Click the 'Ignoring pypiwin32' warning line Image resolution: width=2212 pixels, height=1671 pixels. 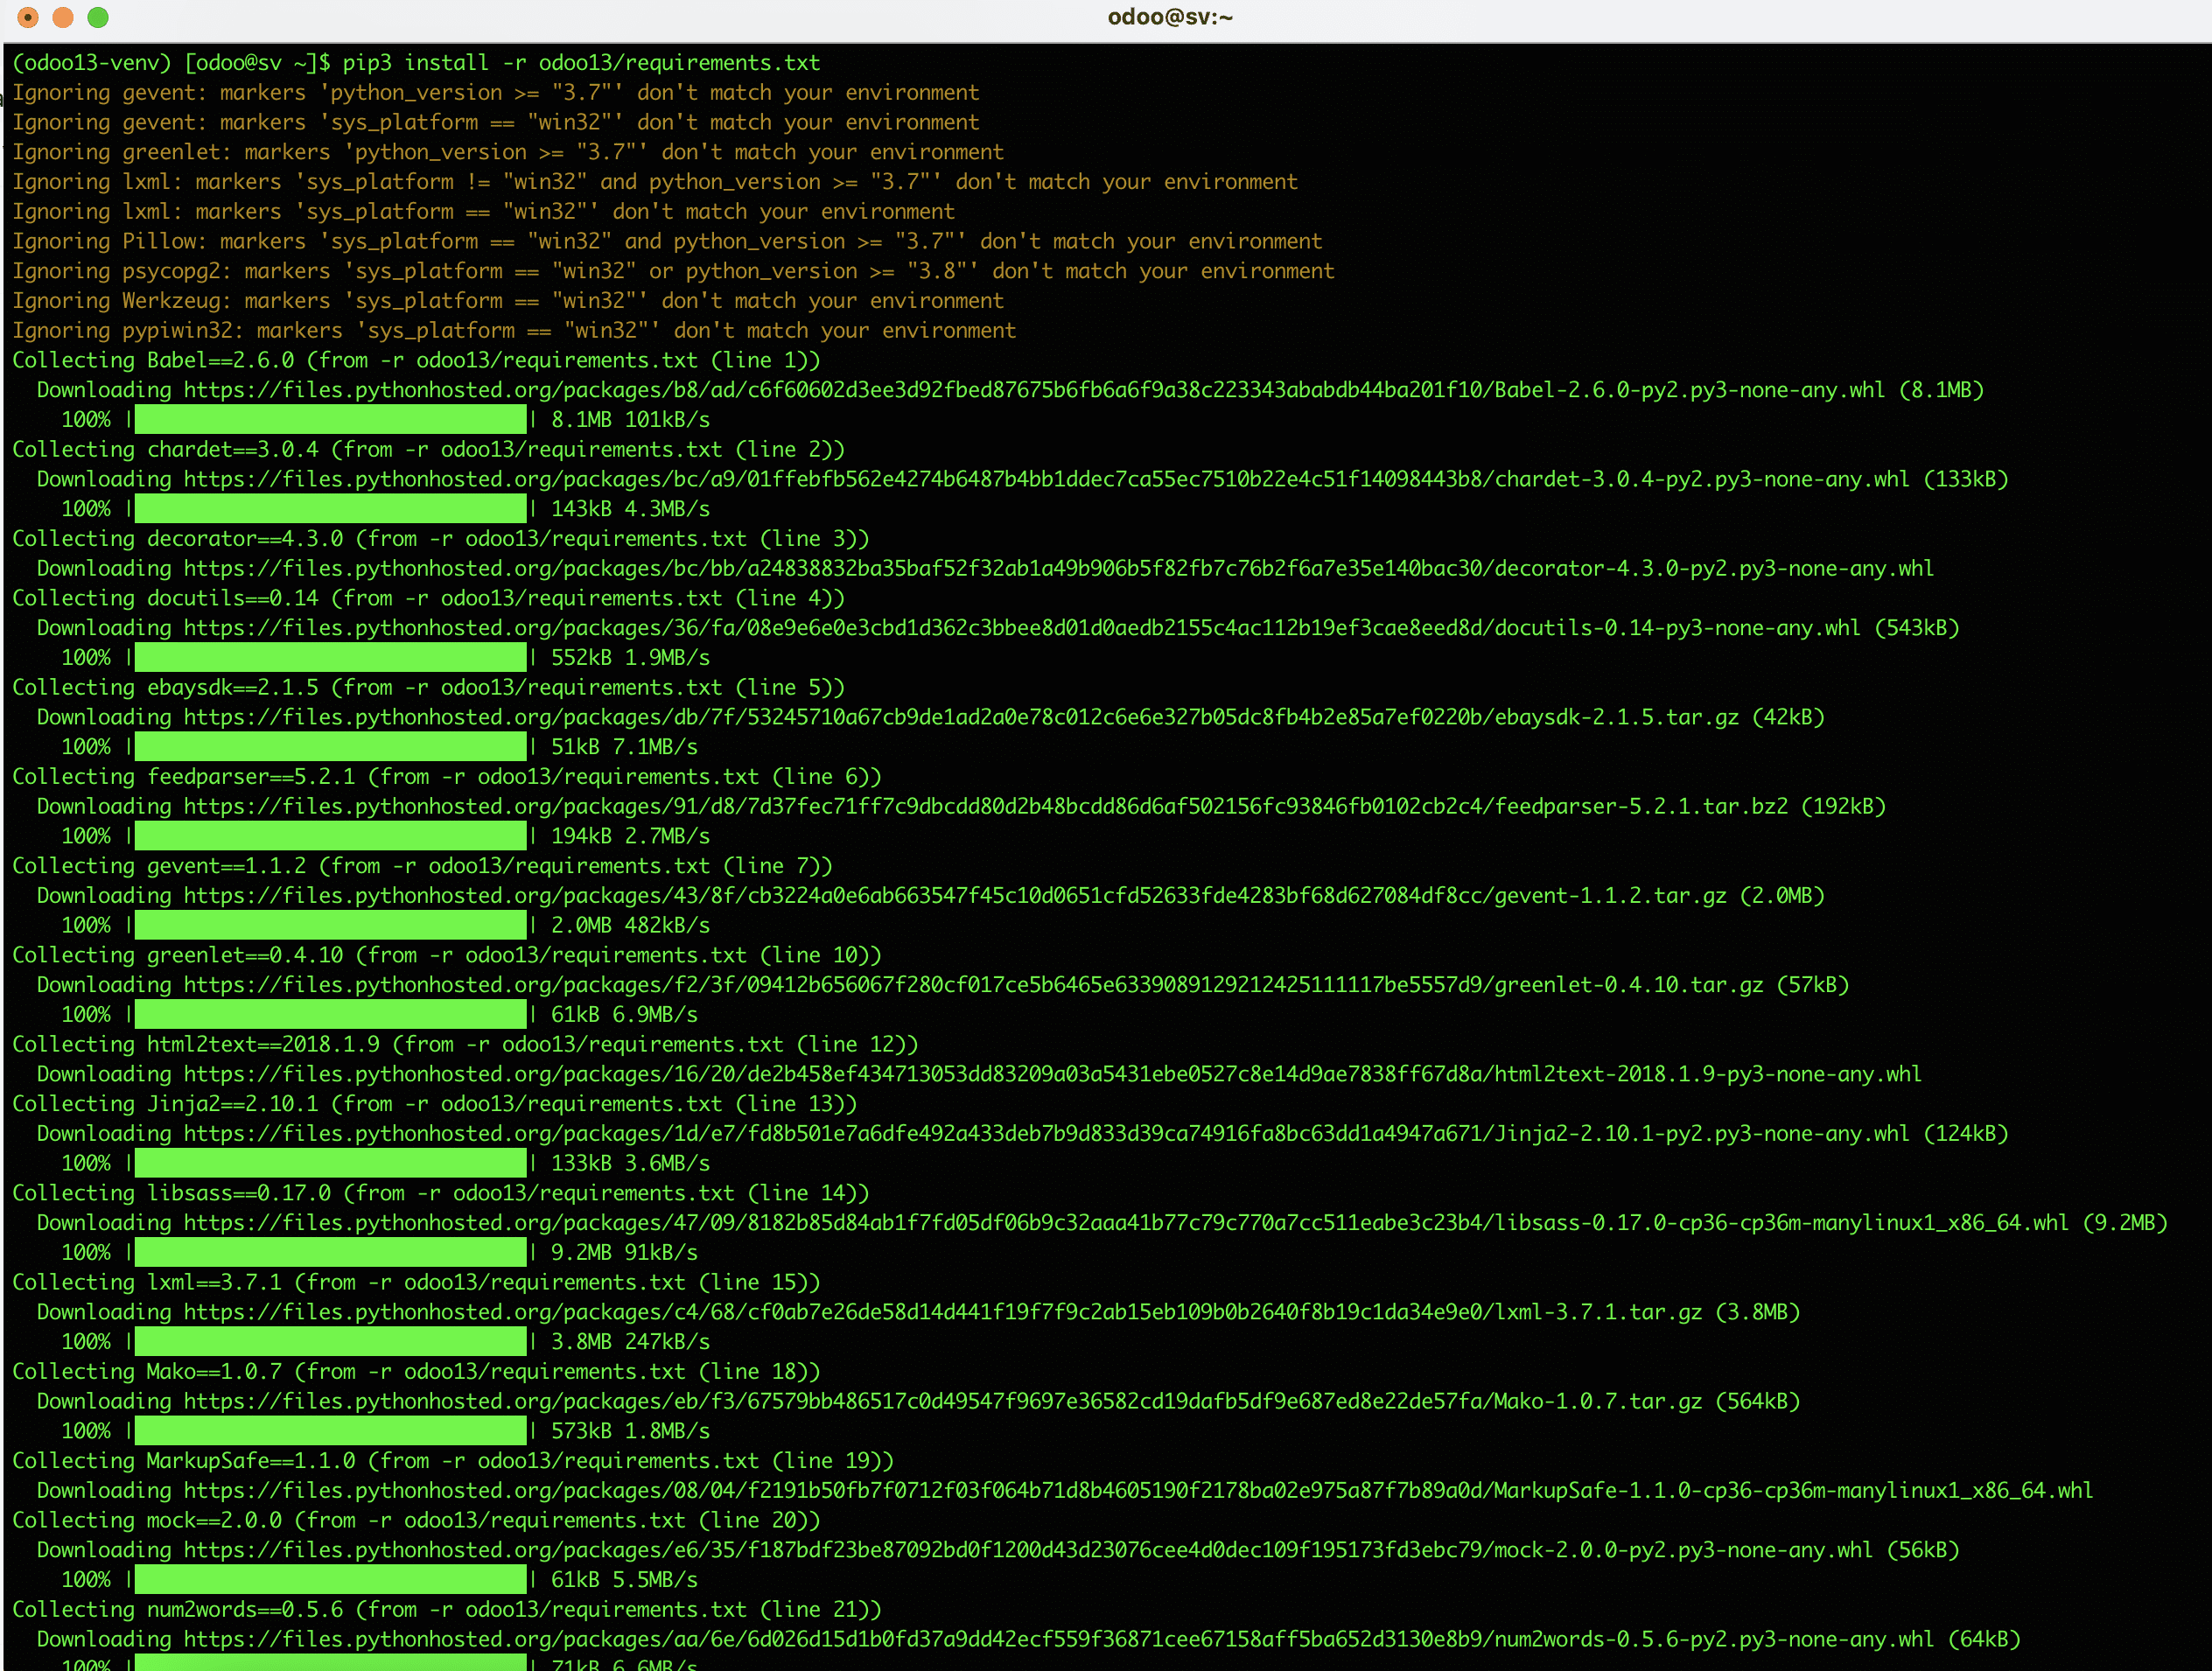513,331
